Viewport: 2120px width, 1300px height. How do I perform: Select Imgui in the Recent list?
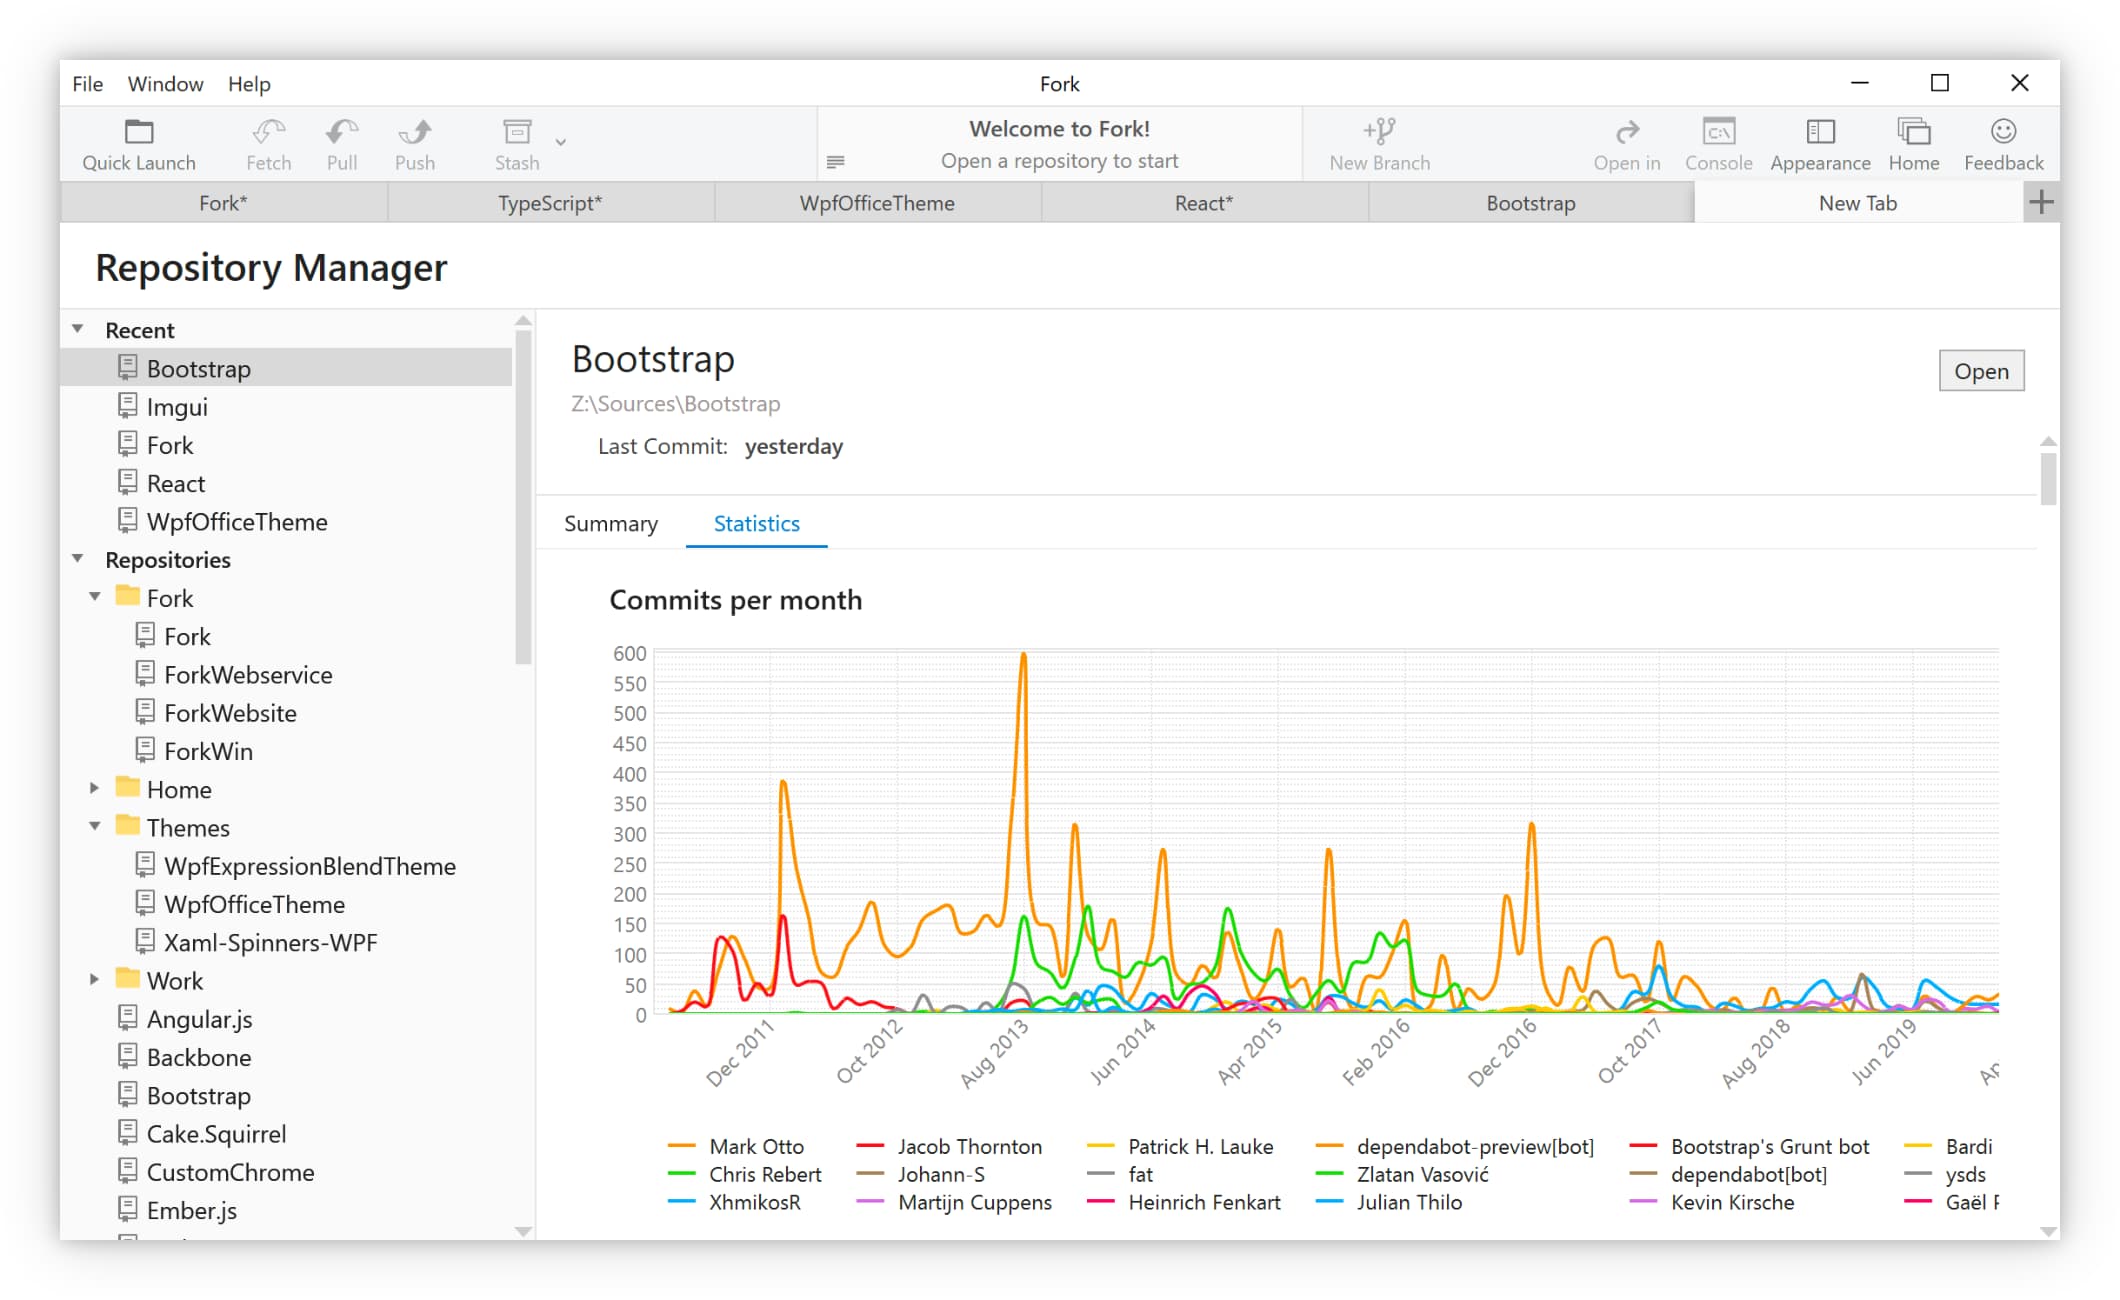point(287,406)
